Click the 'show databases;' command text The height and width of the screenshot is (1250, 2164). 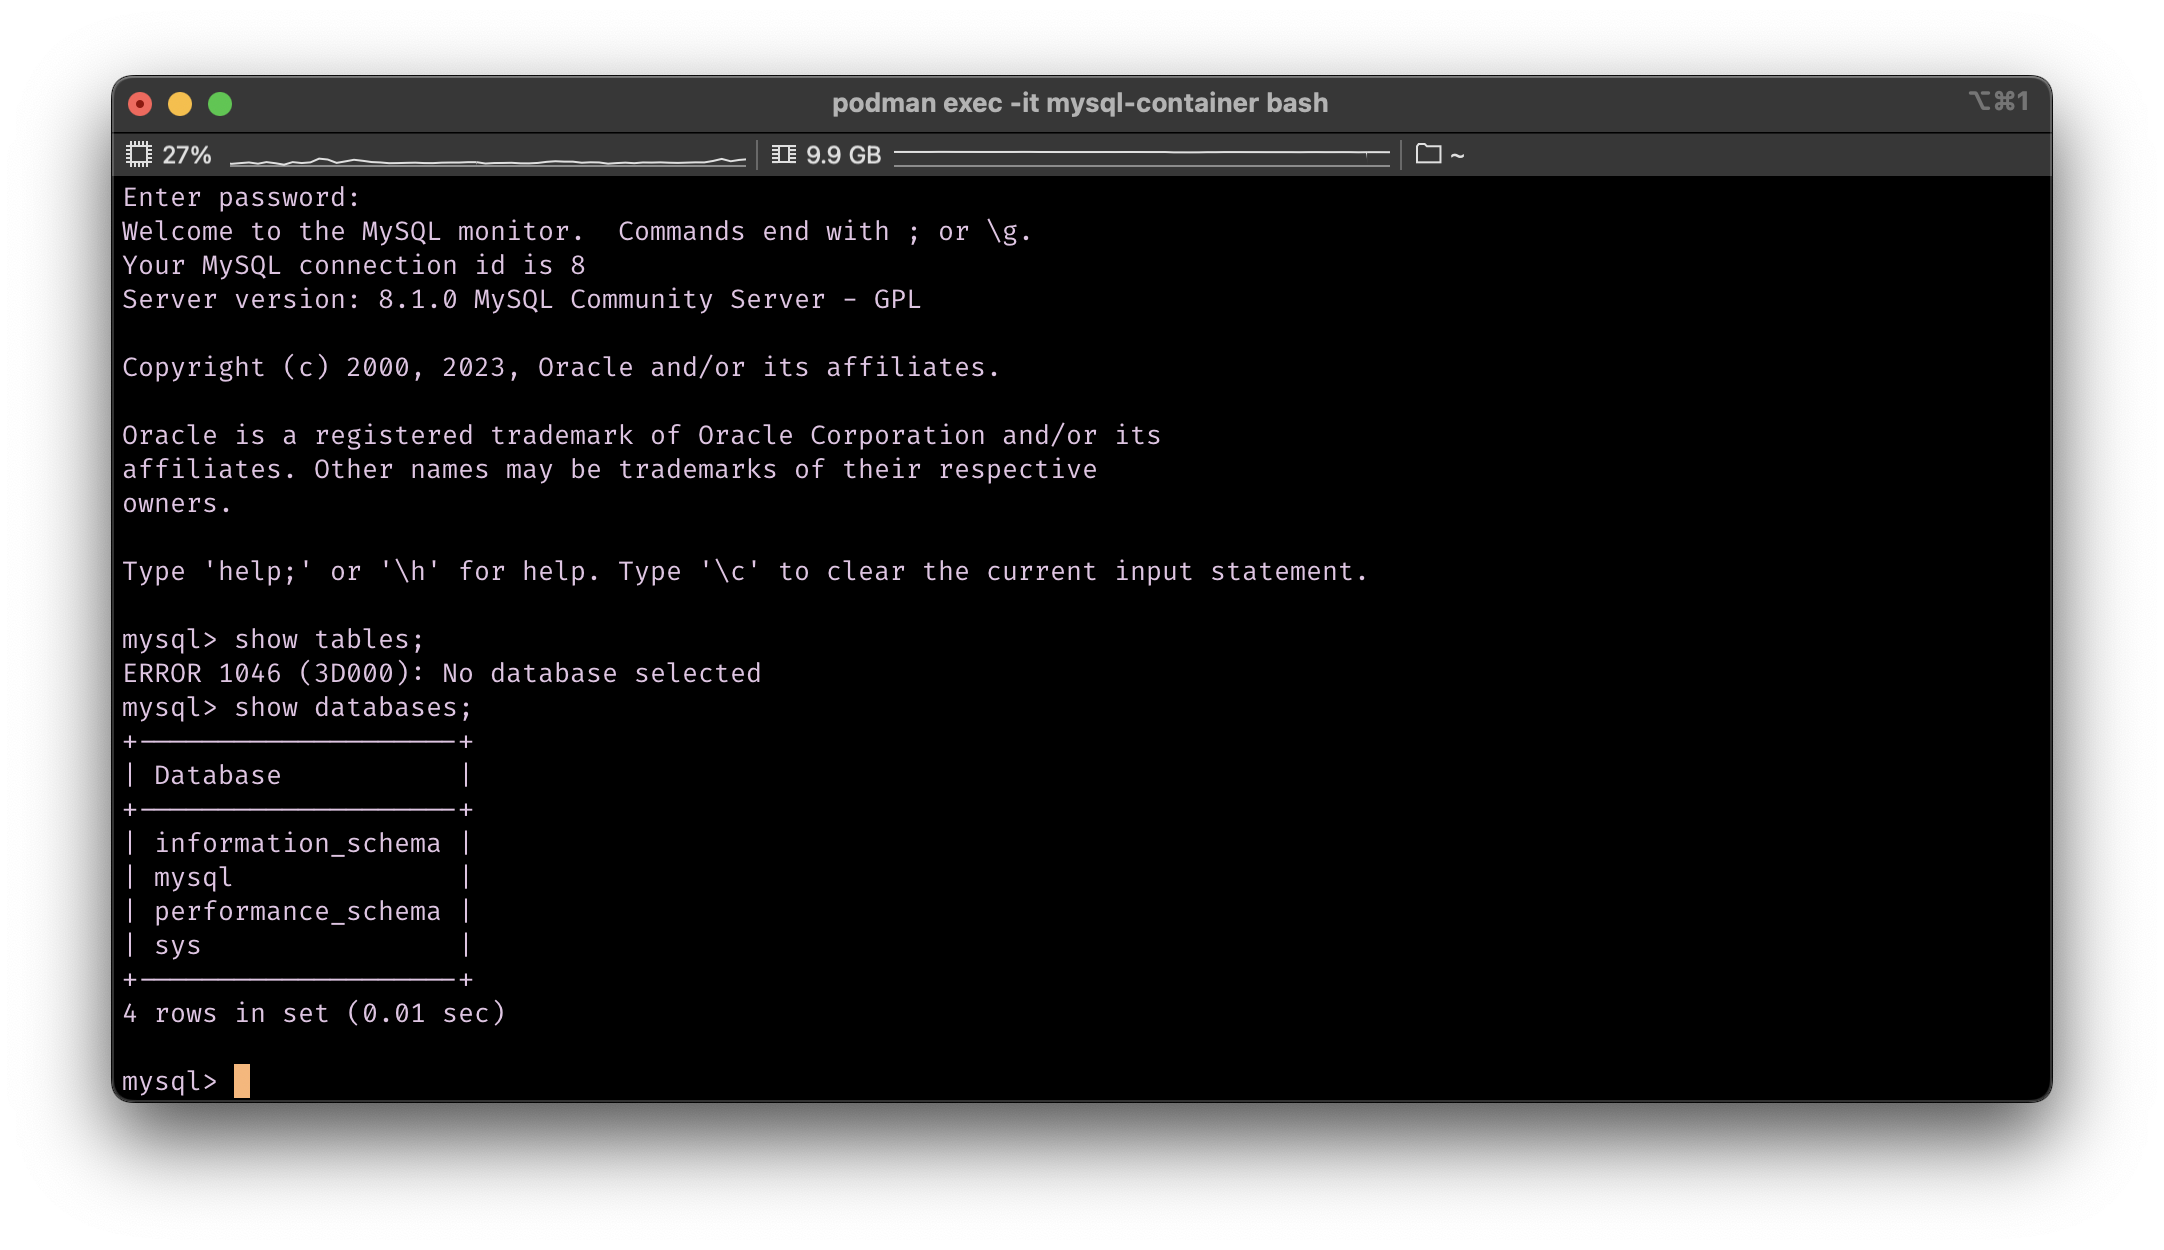[x=352, y=707]
